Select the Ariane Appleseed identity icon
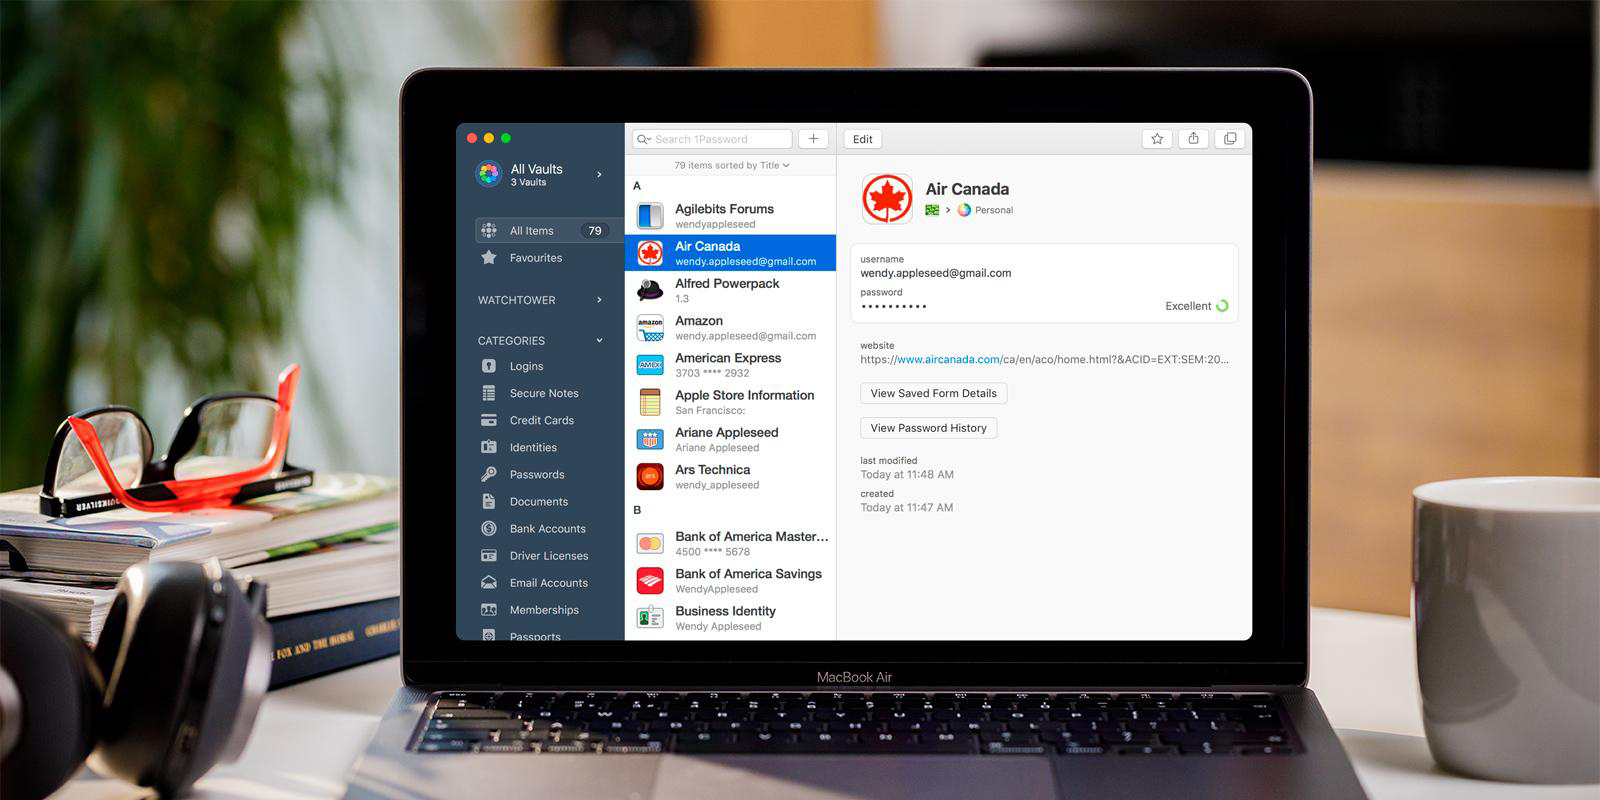The image size is (1600, 800). (x=650, y=439)
